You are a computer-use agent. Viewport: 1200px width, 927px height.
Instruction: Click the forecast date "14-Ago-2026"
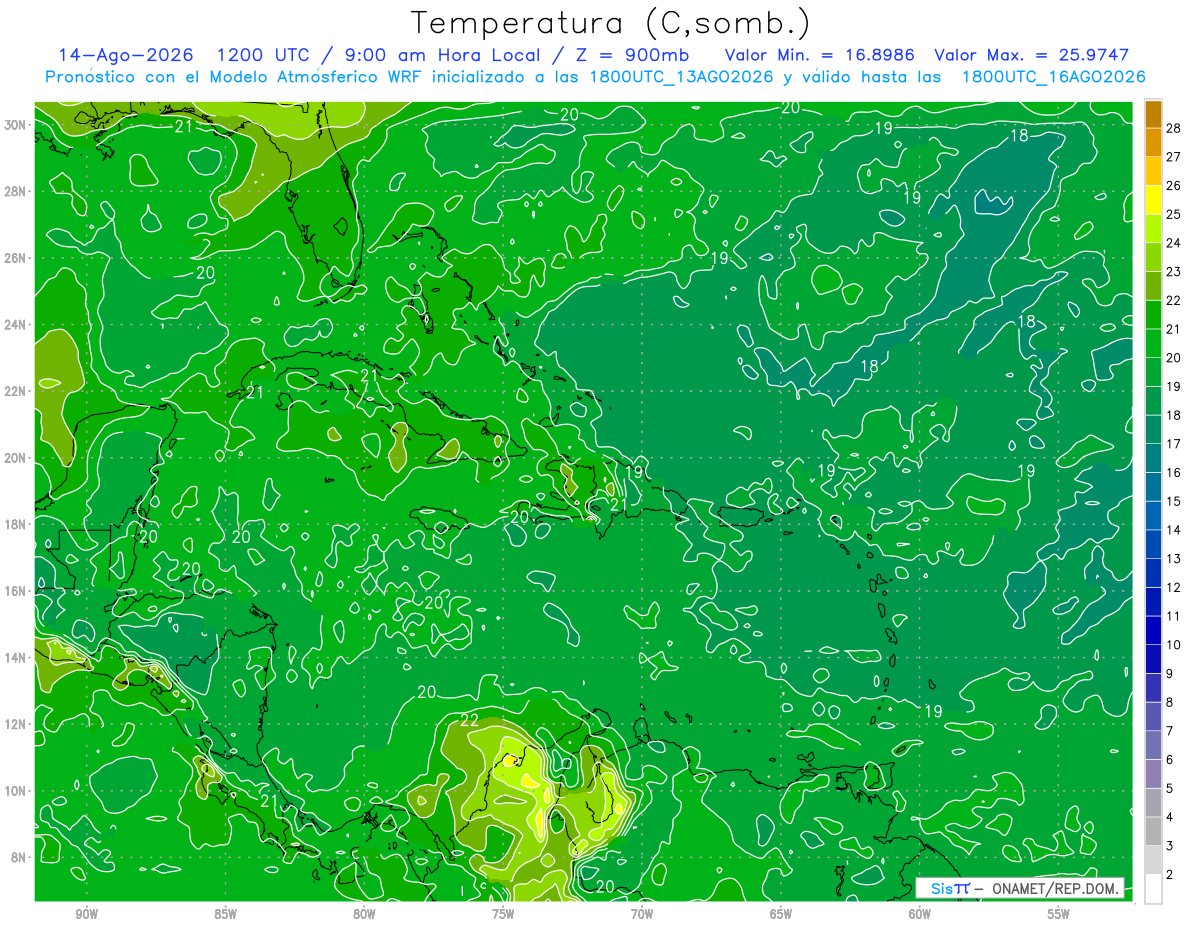click(x=126, y=55)
